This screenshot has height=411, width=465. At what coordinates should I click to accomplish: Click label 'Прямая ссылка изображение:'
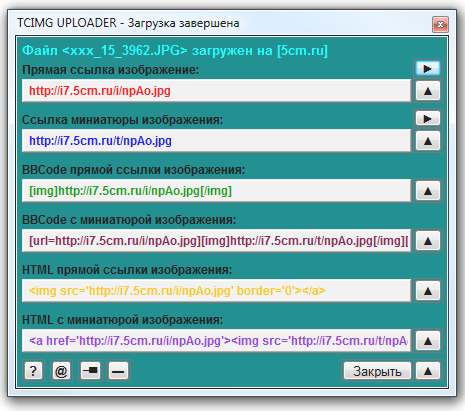[x=110, y=70]
